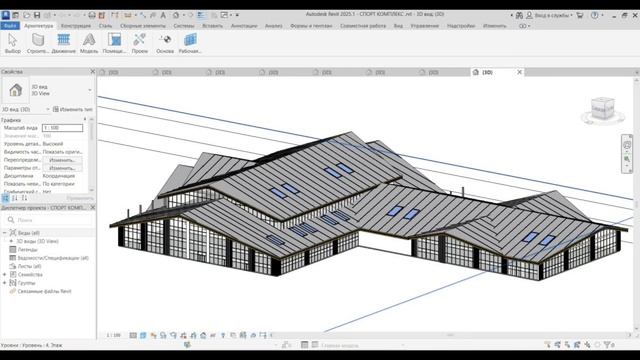Open the Строительство ribbon panel

(x=38, y=43)
